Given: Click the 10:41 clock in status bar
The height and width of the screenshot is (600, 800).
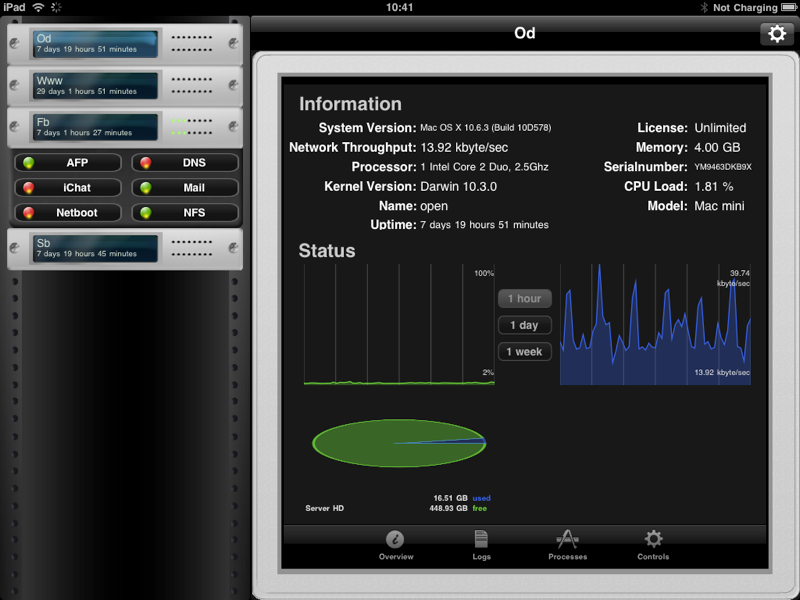Looking at the screenshot, I should pos(399,7).
